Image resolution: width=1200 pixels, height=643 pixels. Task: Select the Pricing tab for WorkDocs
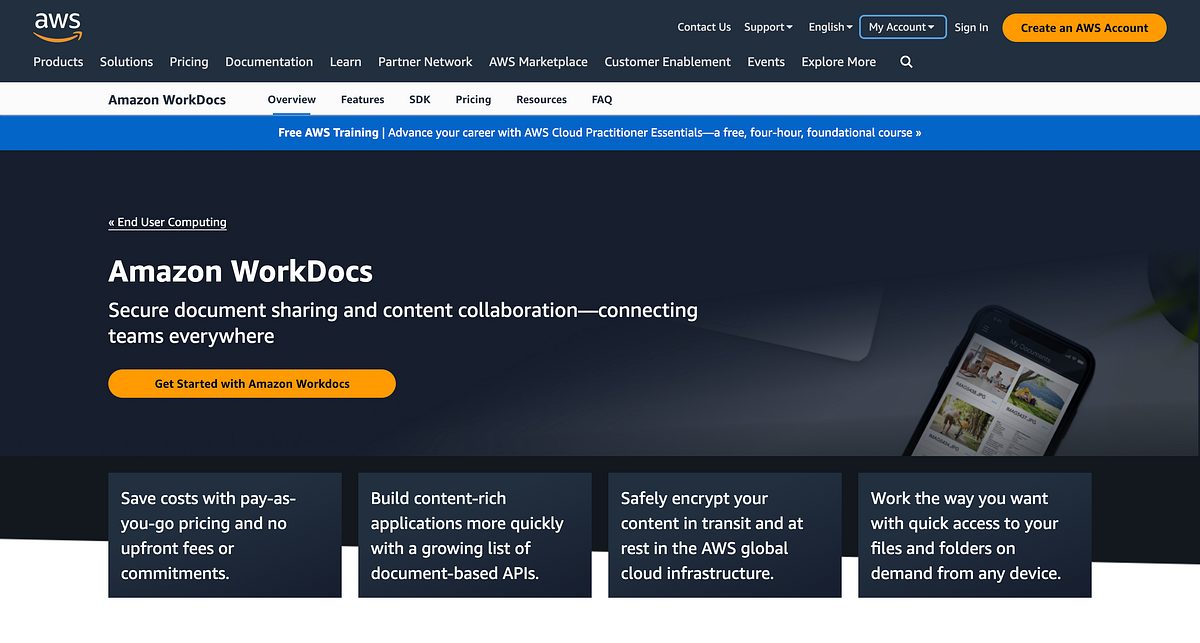pos(473,99)
